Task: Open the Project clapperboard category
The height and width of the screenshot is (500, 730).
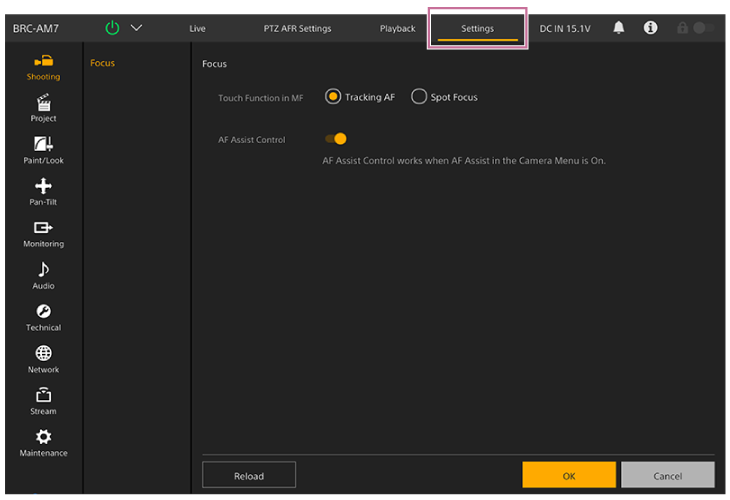Action: click(43, 108)
